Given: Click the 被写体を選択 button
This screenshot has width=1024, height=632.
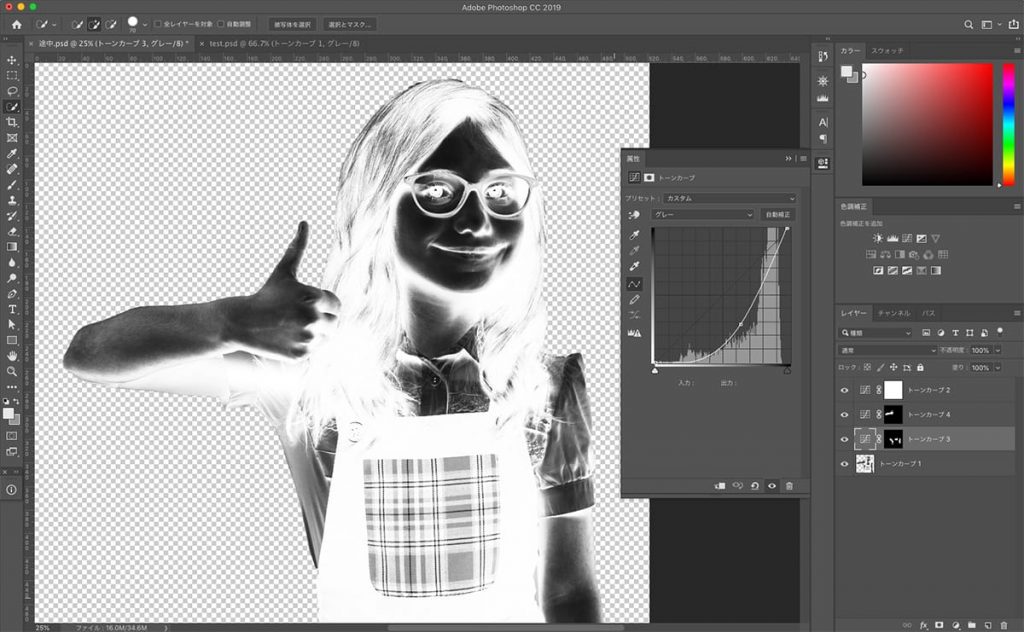Looking at the screenshot, I should [292, 24].
